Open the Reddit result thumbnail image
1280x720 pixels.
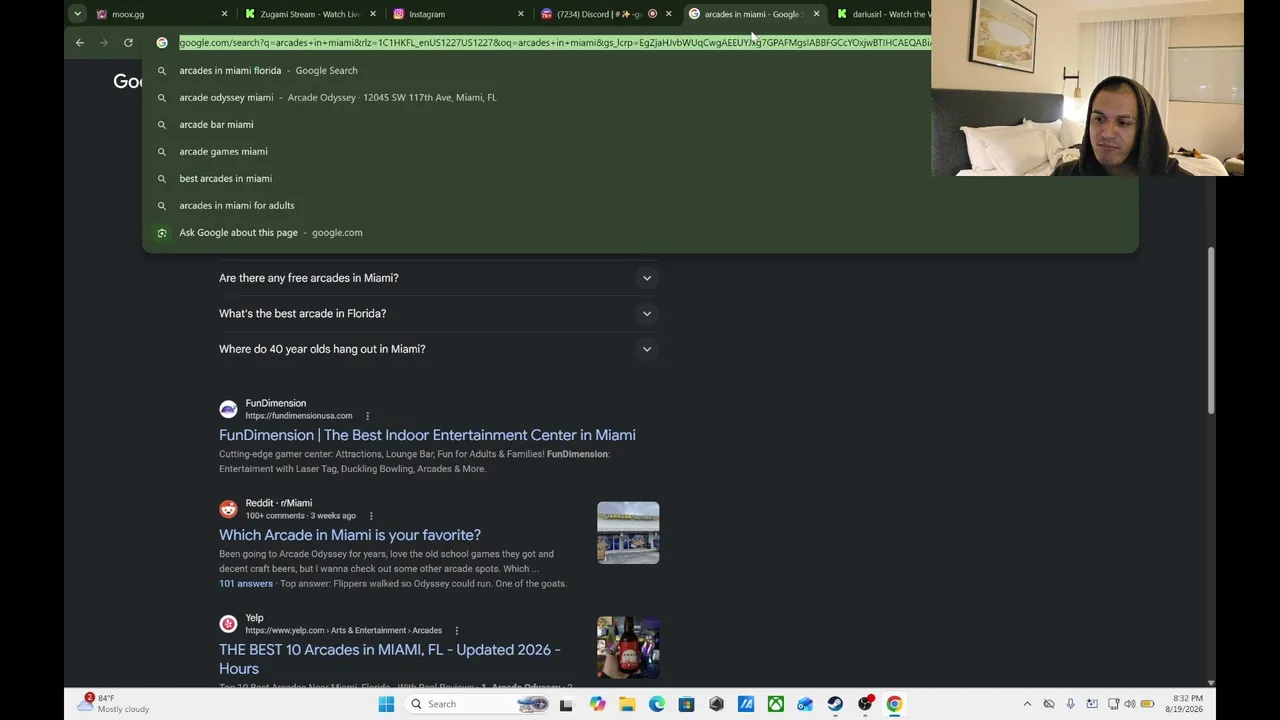(x=628, y=533)
